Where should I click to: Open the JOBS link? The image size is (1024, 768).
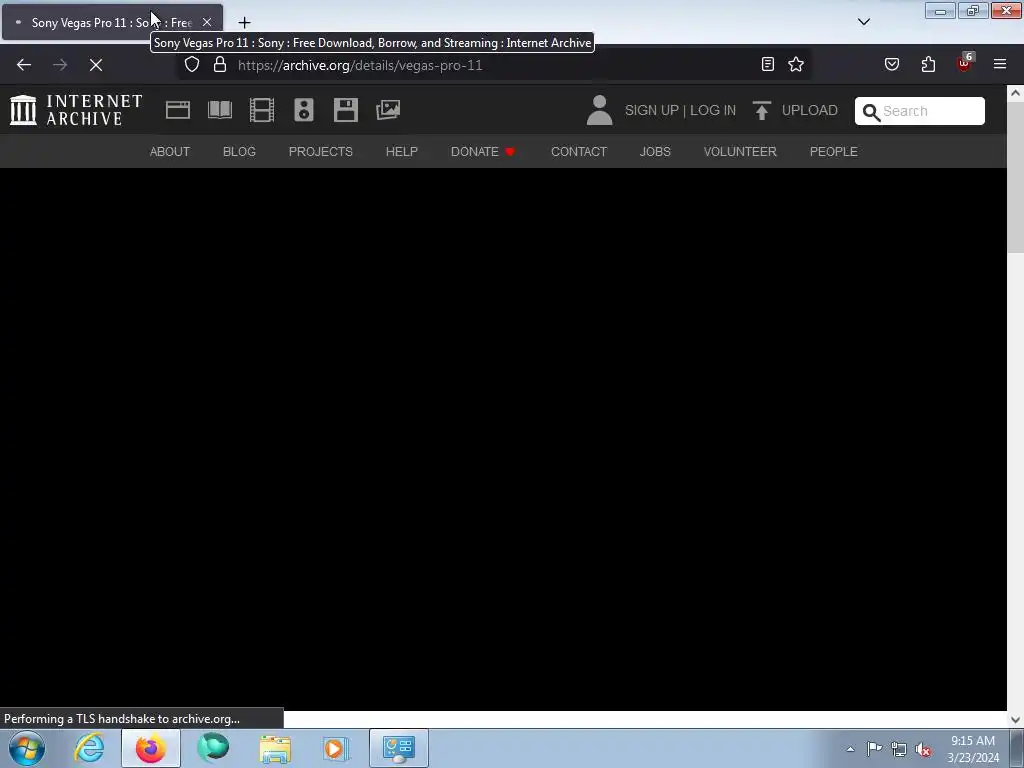pyautogui.click(x=655, y=152)
